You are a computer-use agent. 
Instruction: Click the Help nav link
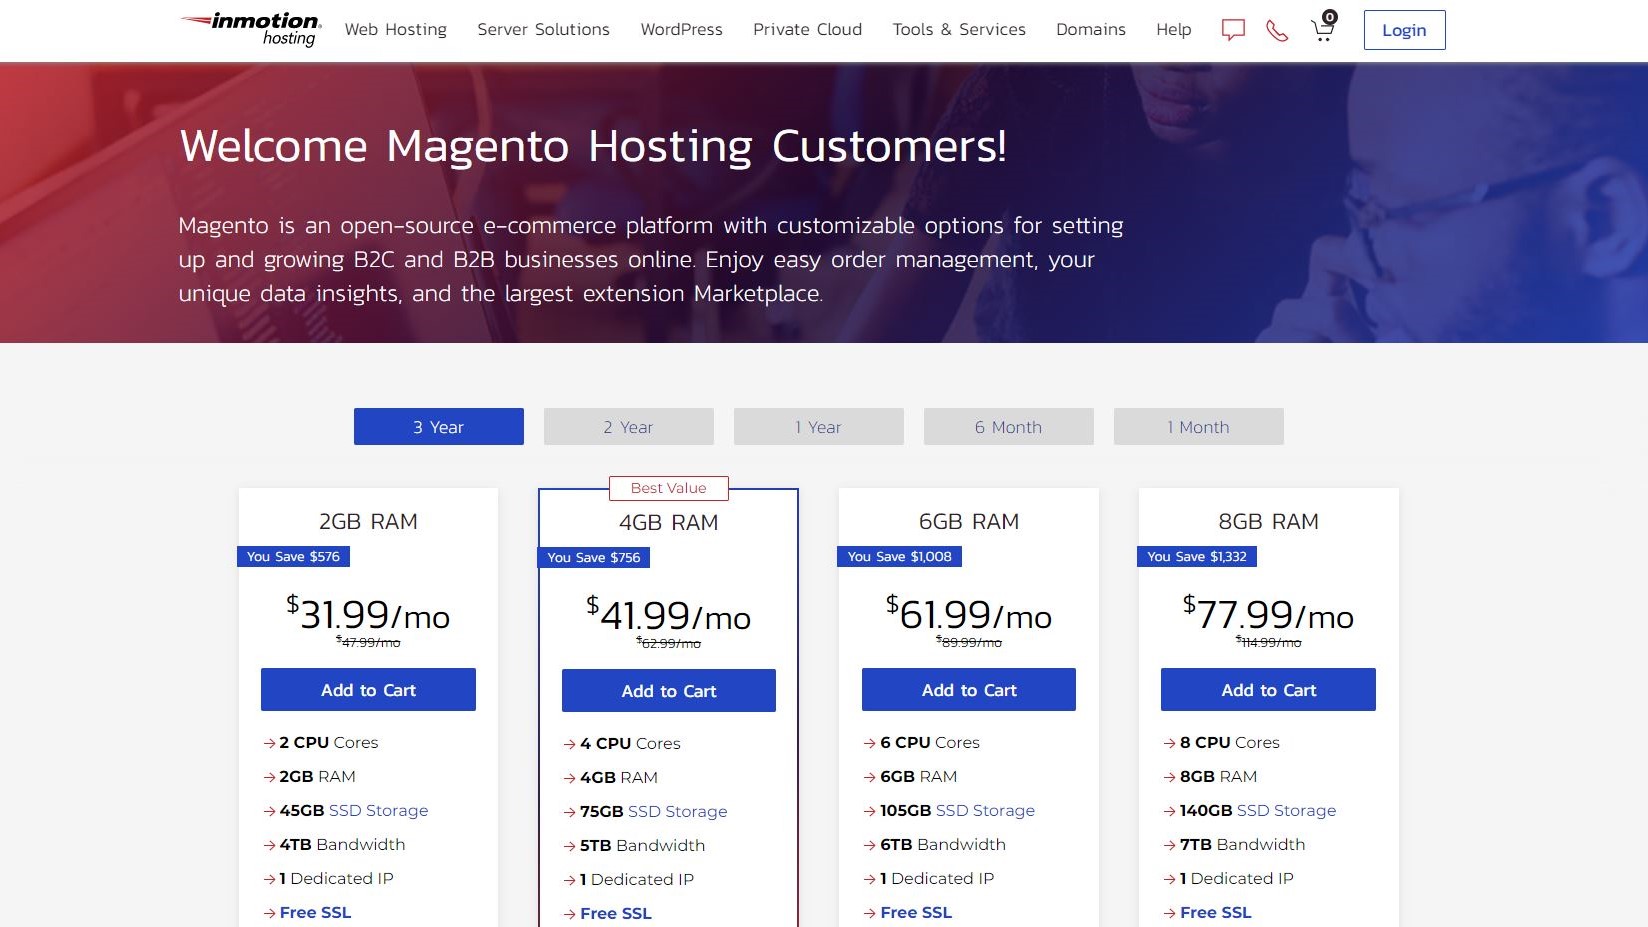click(1172, 30)
